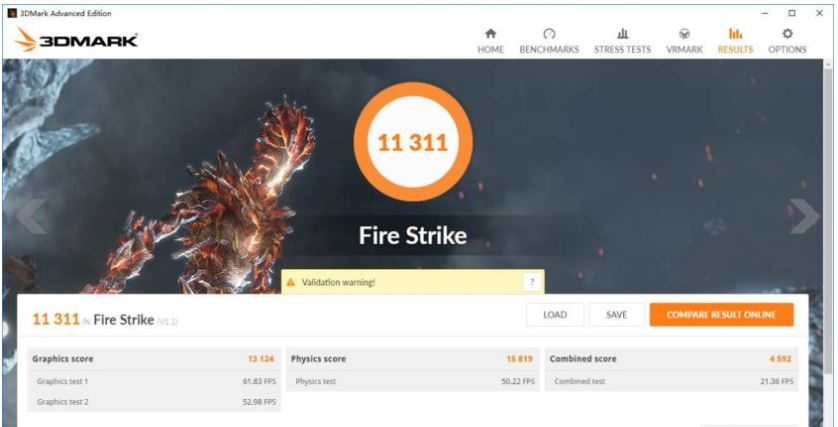This screenshot has width=838, height=427.
Task: Open the validation warning help question mark
Action: 532,283
